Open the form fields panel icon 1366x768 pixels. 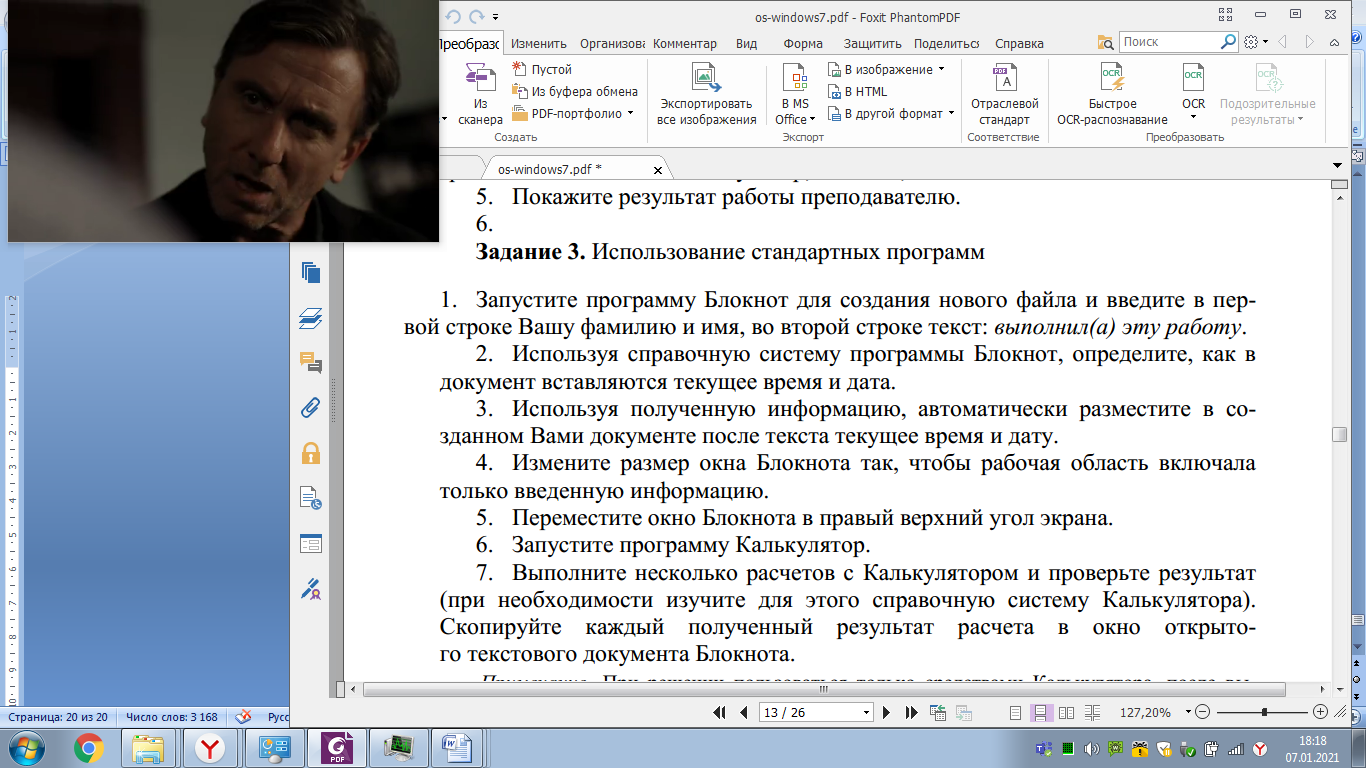310,544
